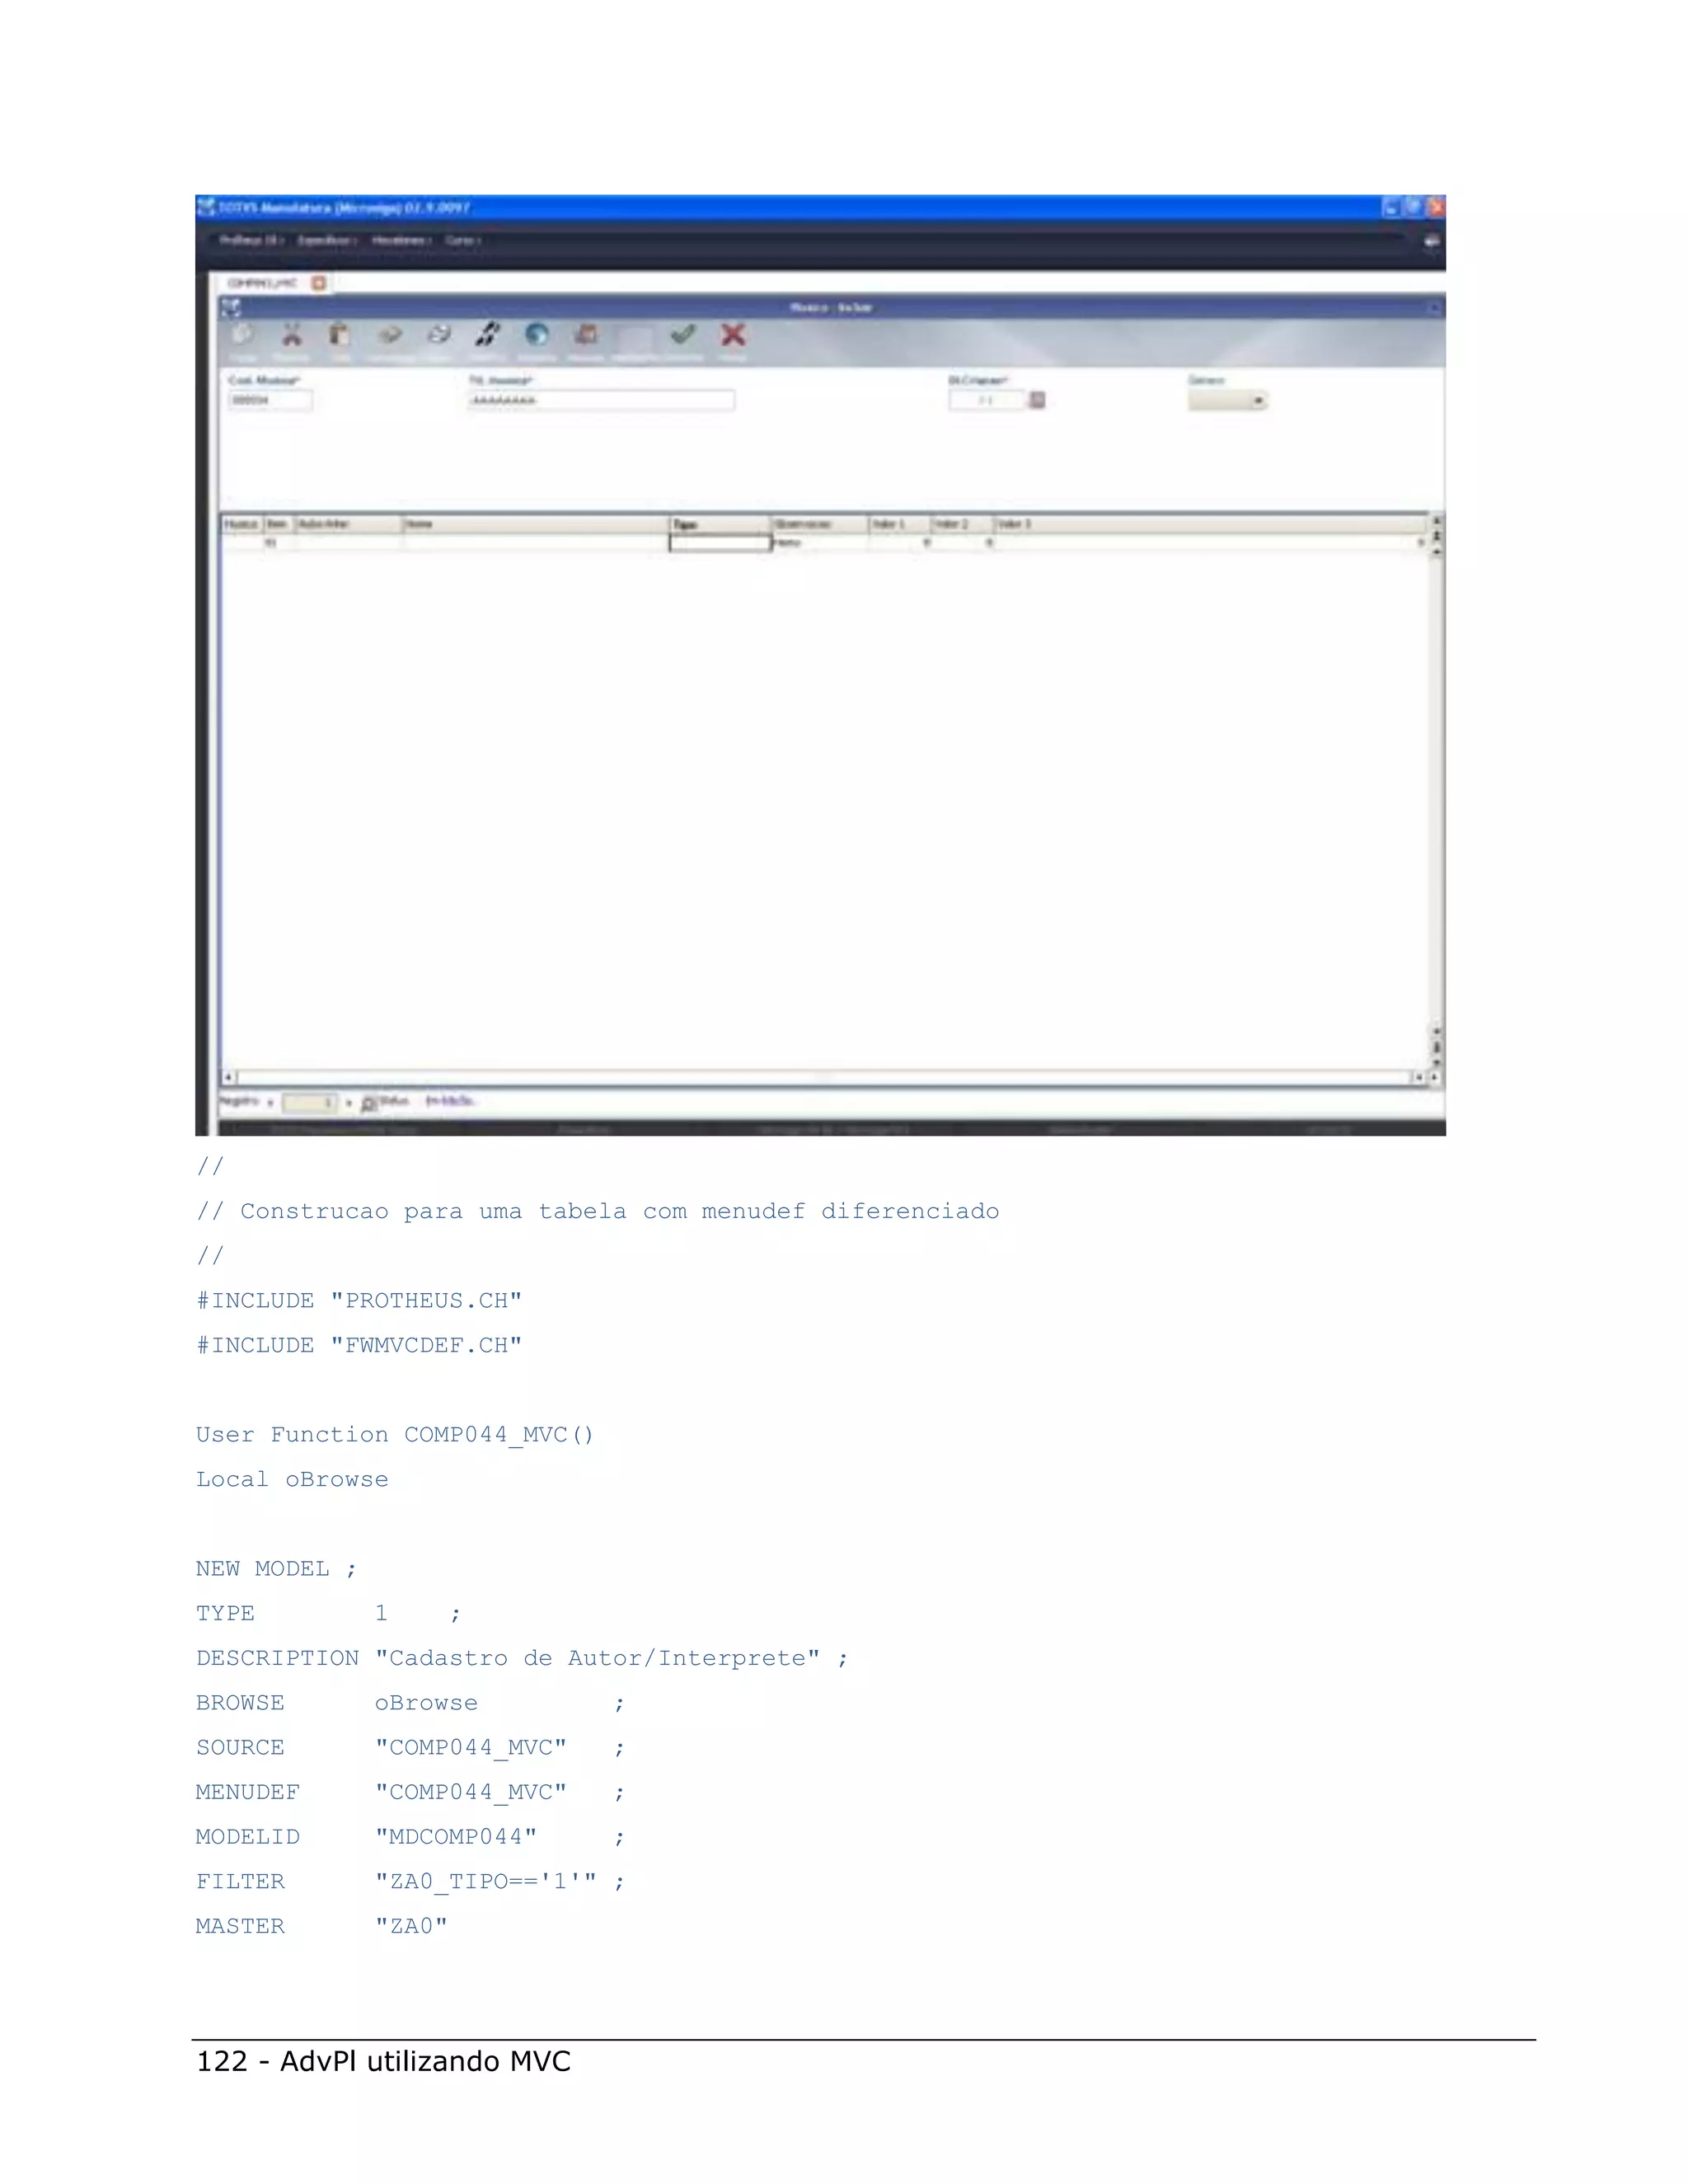The height and width of the screenshot is (2184, 1688).
Task: Click the blue globe toolbar icon
Action: tap(537, 334)
